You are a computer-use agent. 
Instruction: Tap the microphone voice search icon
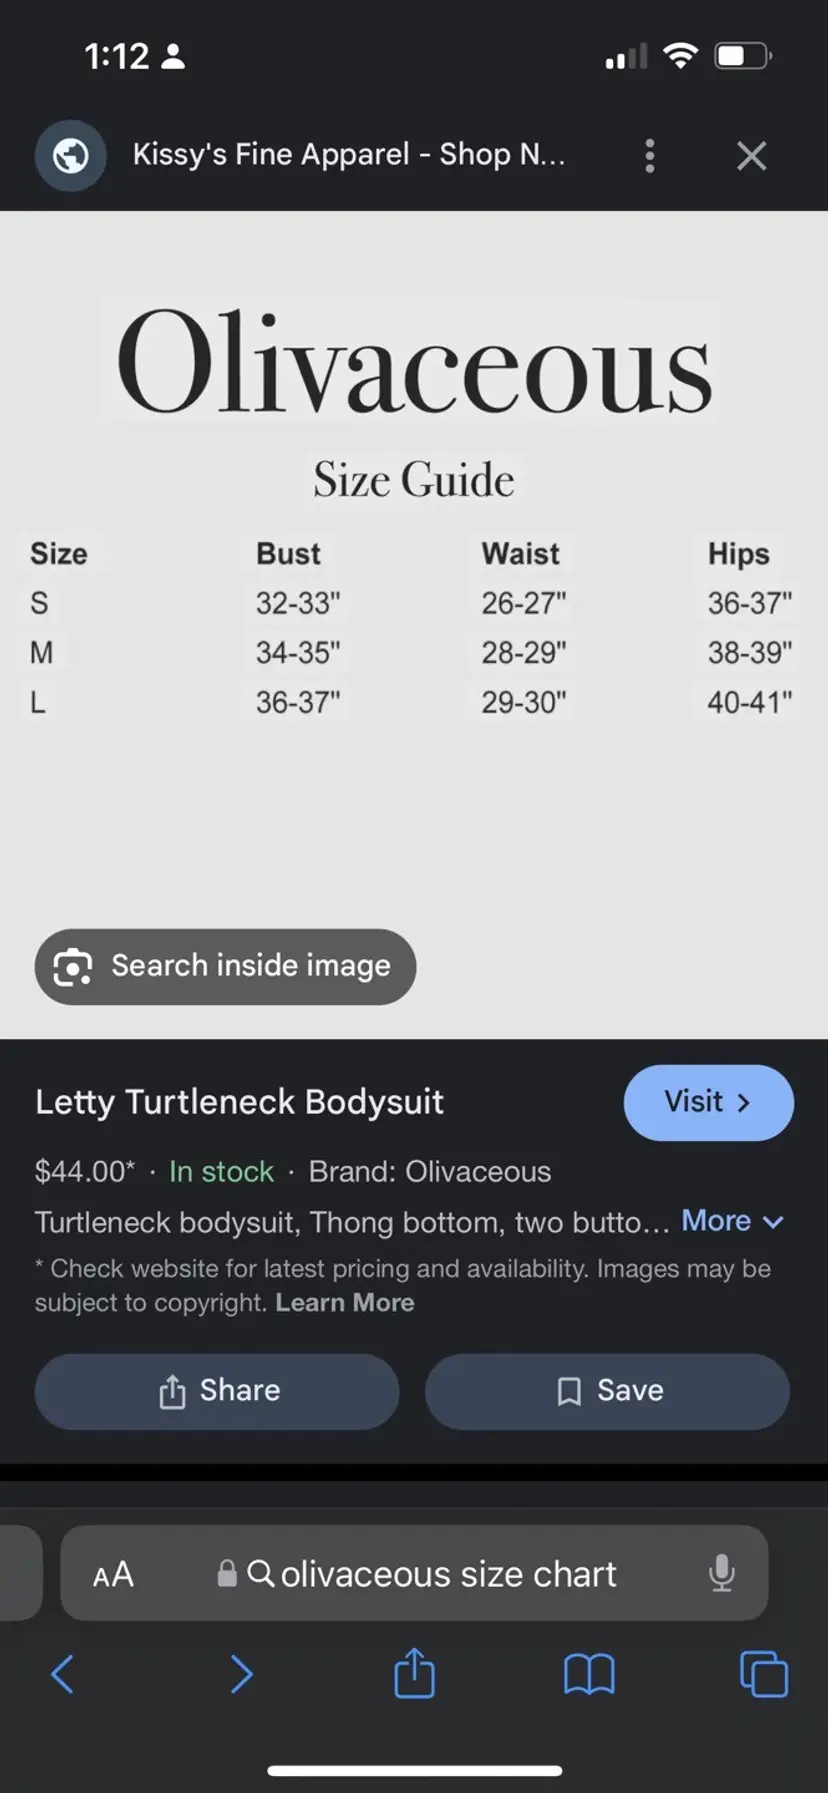tap(721, 1573)
